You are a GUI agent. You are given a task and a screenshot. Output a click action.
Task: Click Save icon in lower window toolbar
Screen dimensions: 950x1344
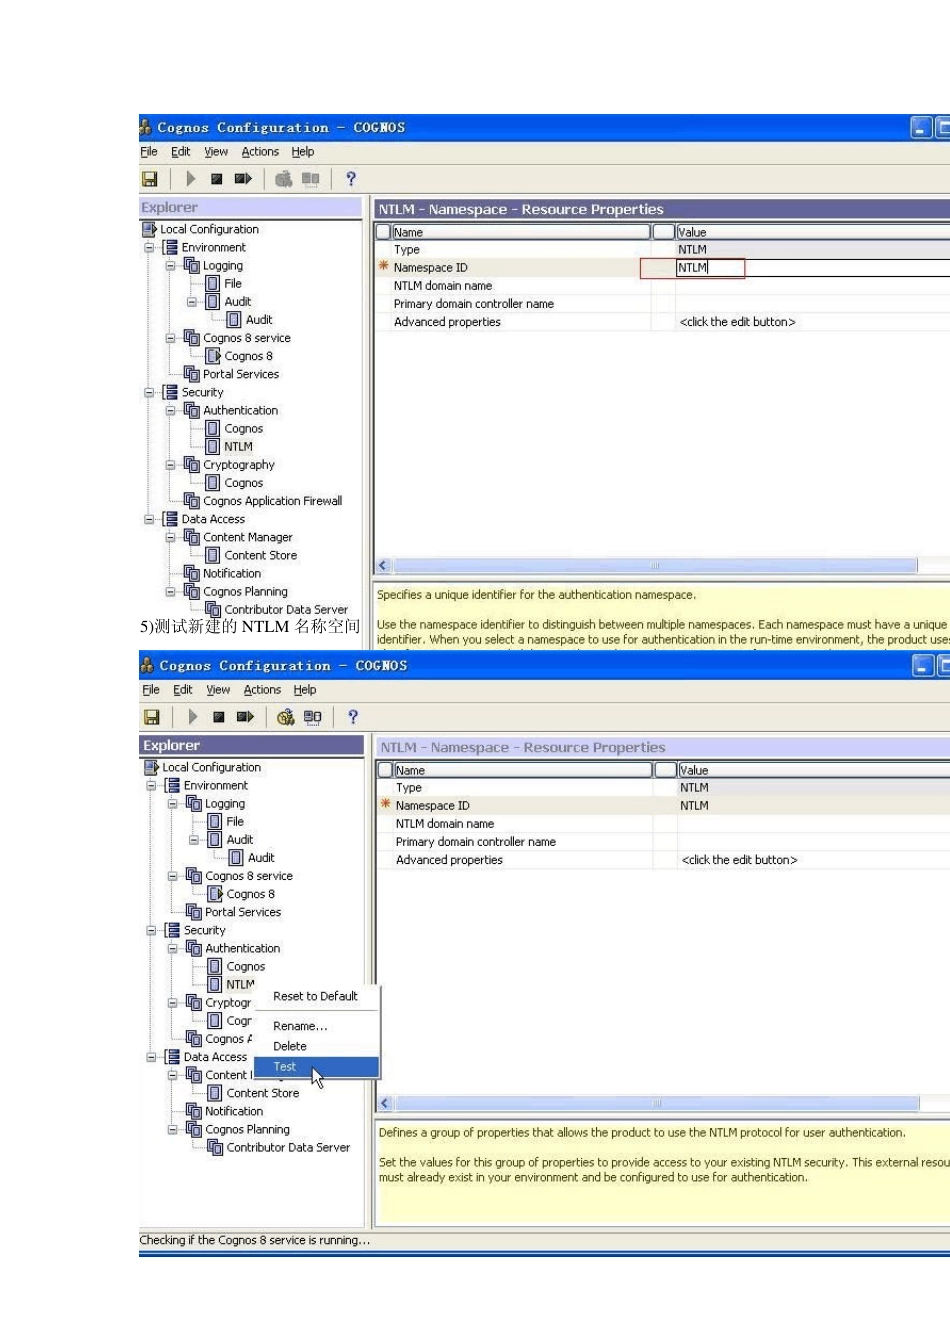coord(152,717)
